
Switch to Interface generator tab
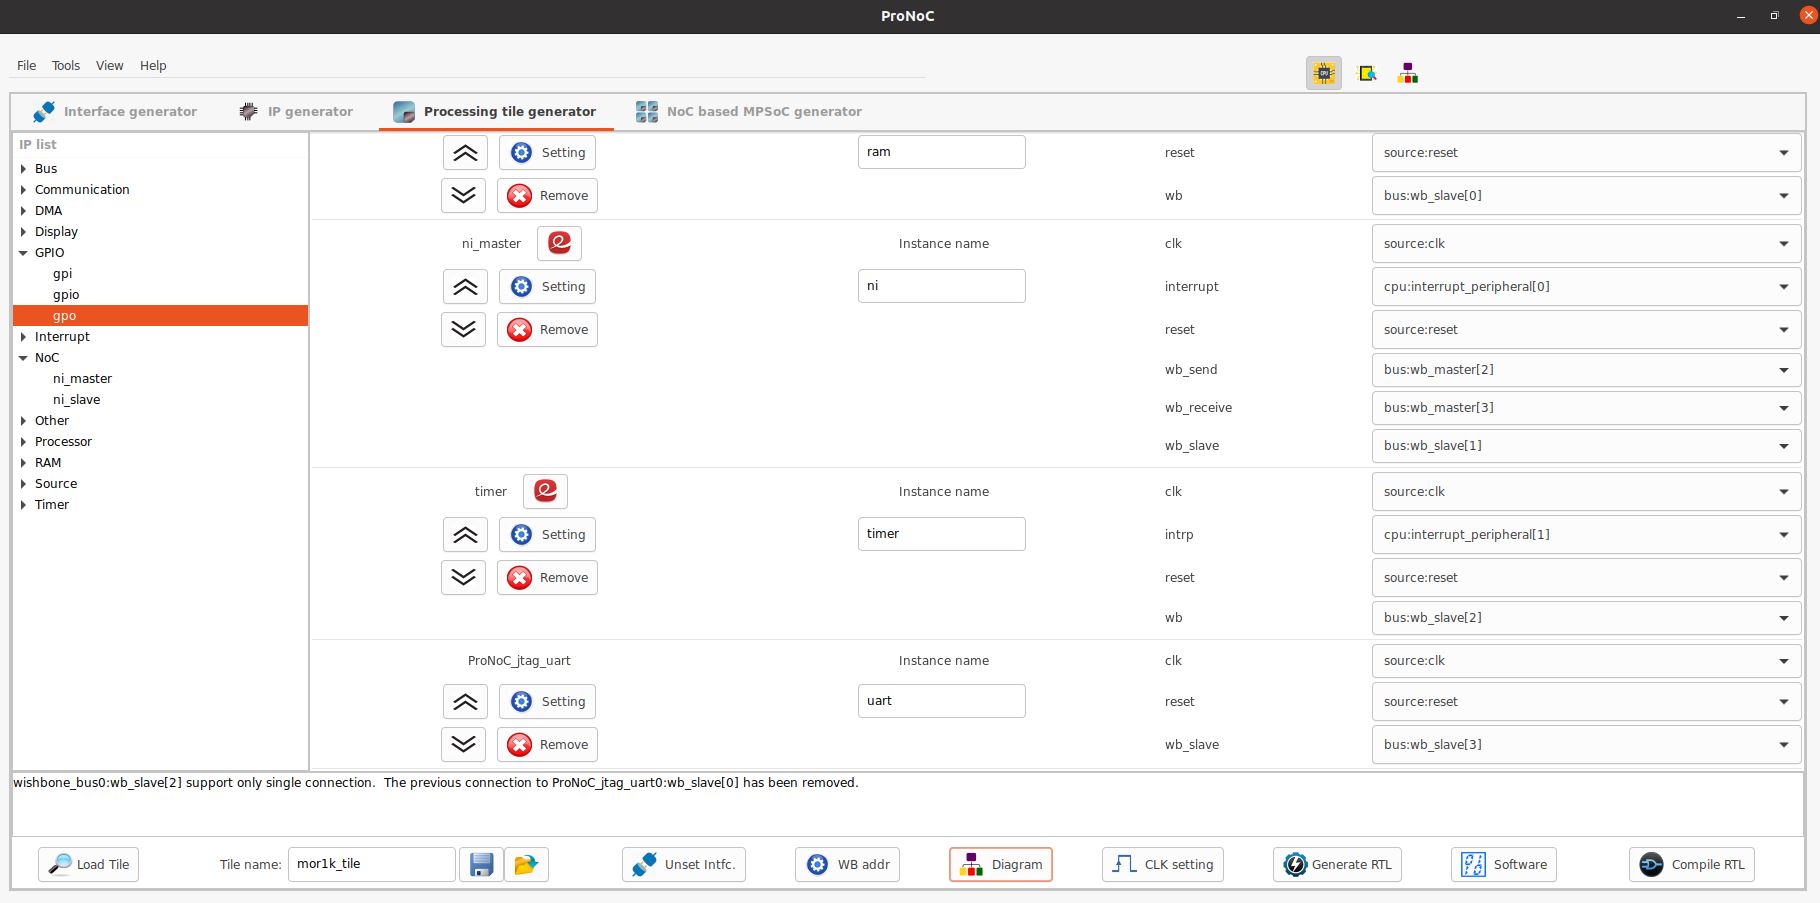click(x=115, y=112)
